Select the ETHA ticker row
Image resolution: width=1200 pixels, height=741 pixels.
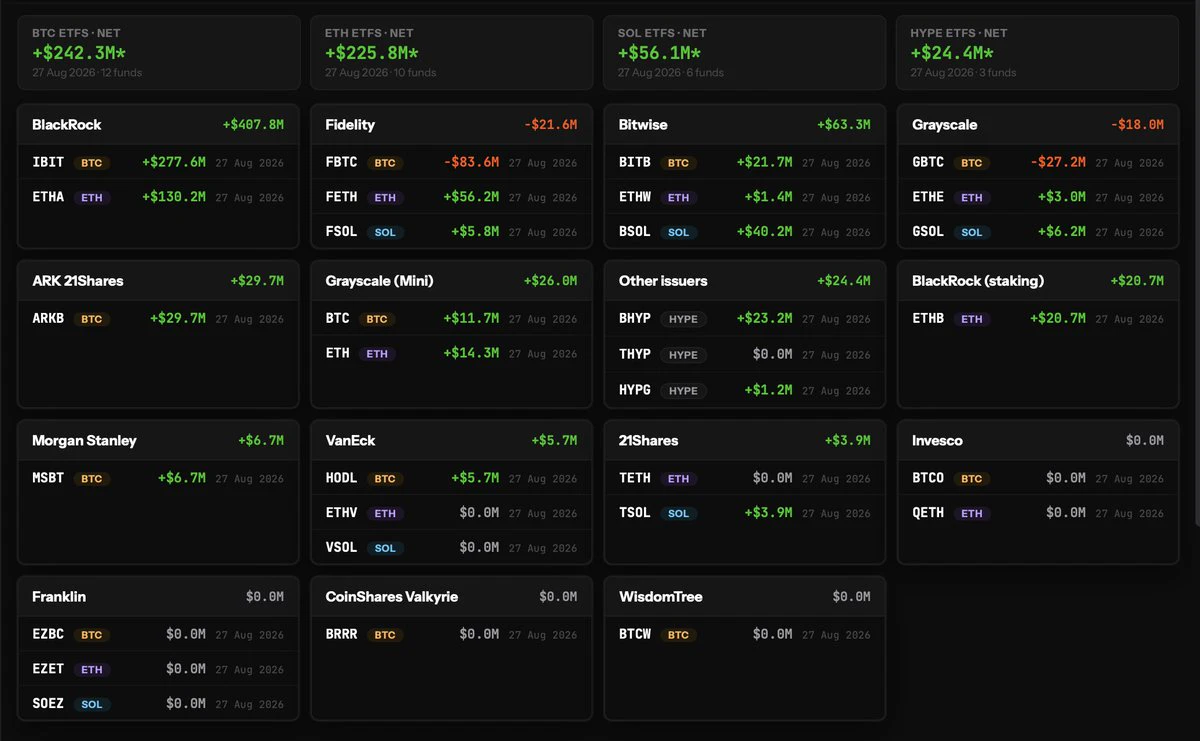[x=159, y=197]
